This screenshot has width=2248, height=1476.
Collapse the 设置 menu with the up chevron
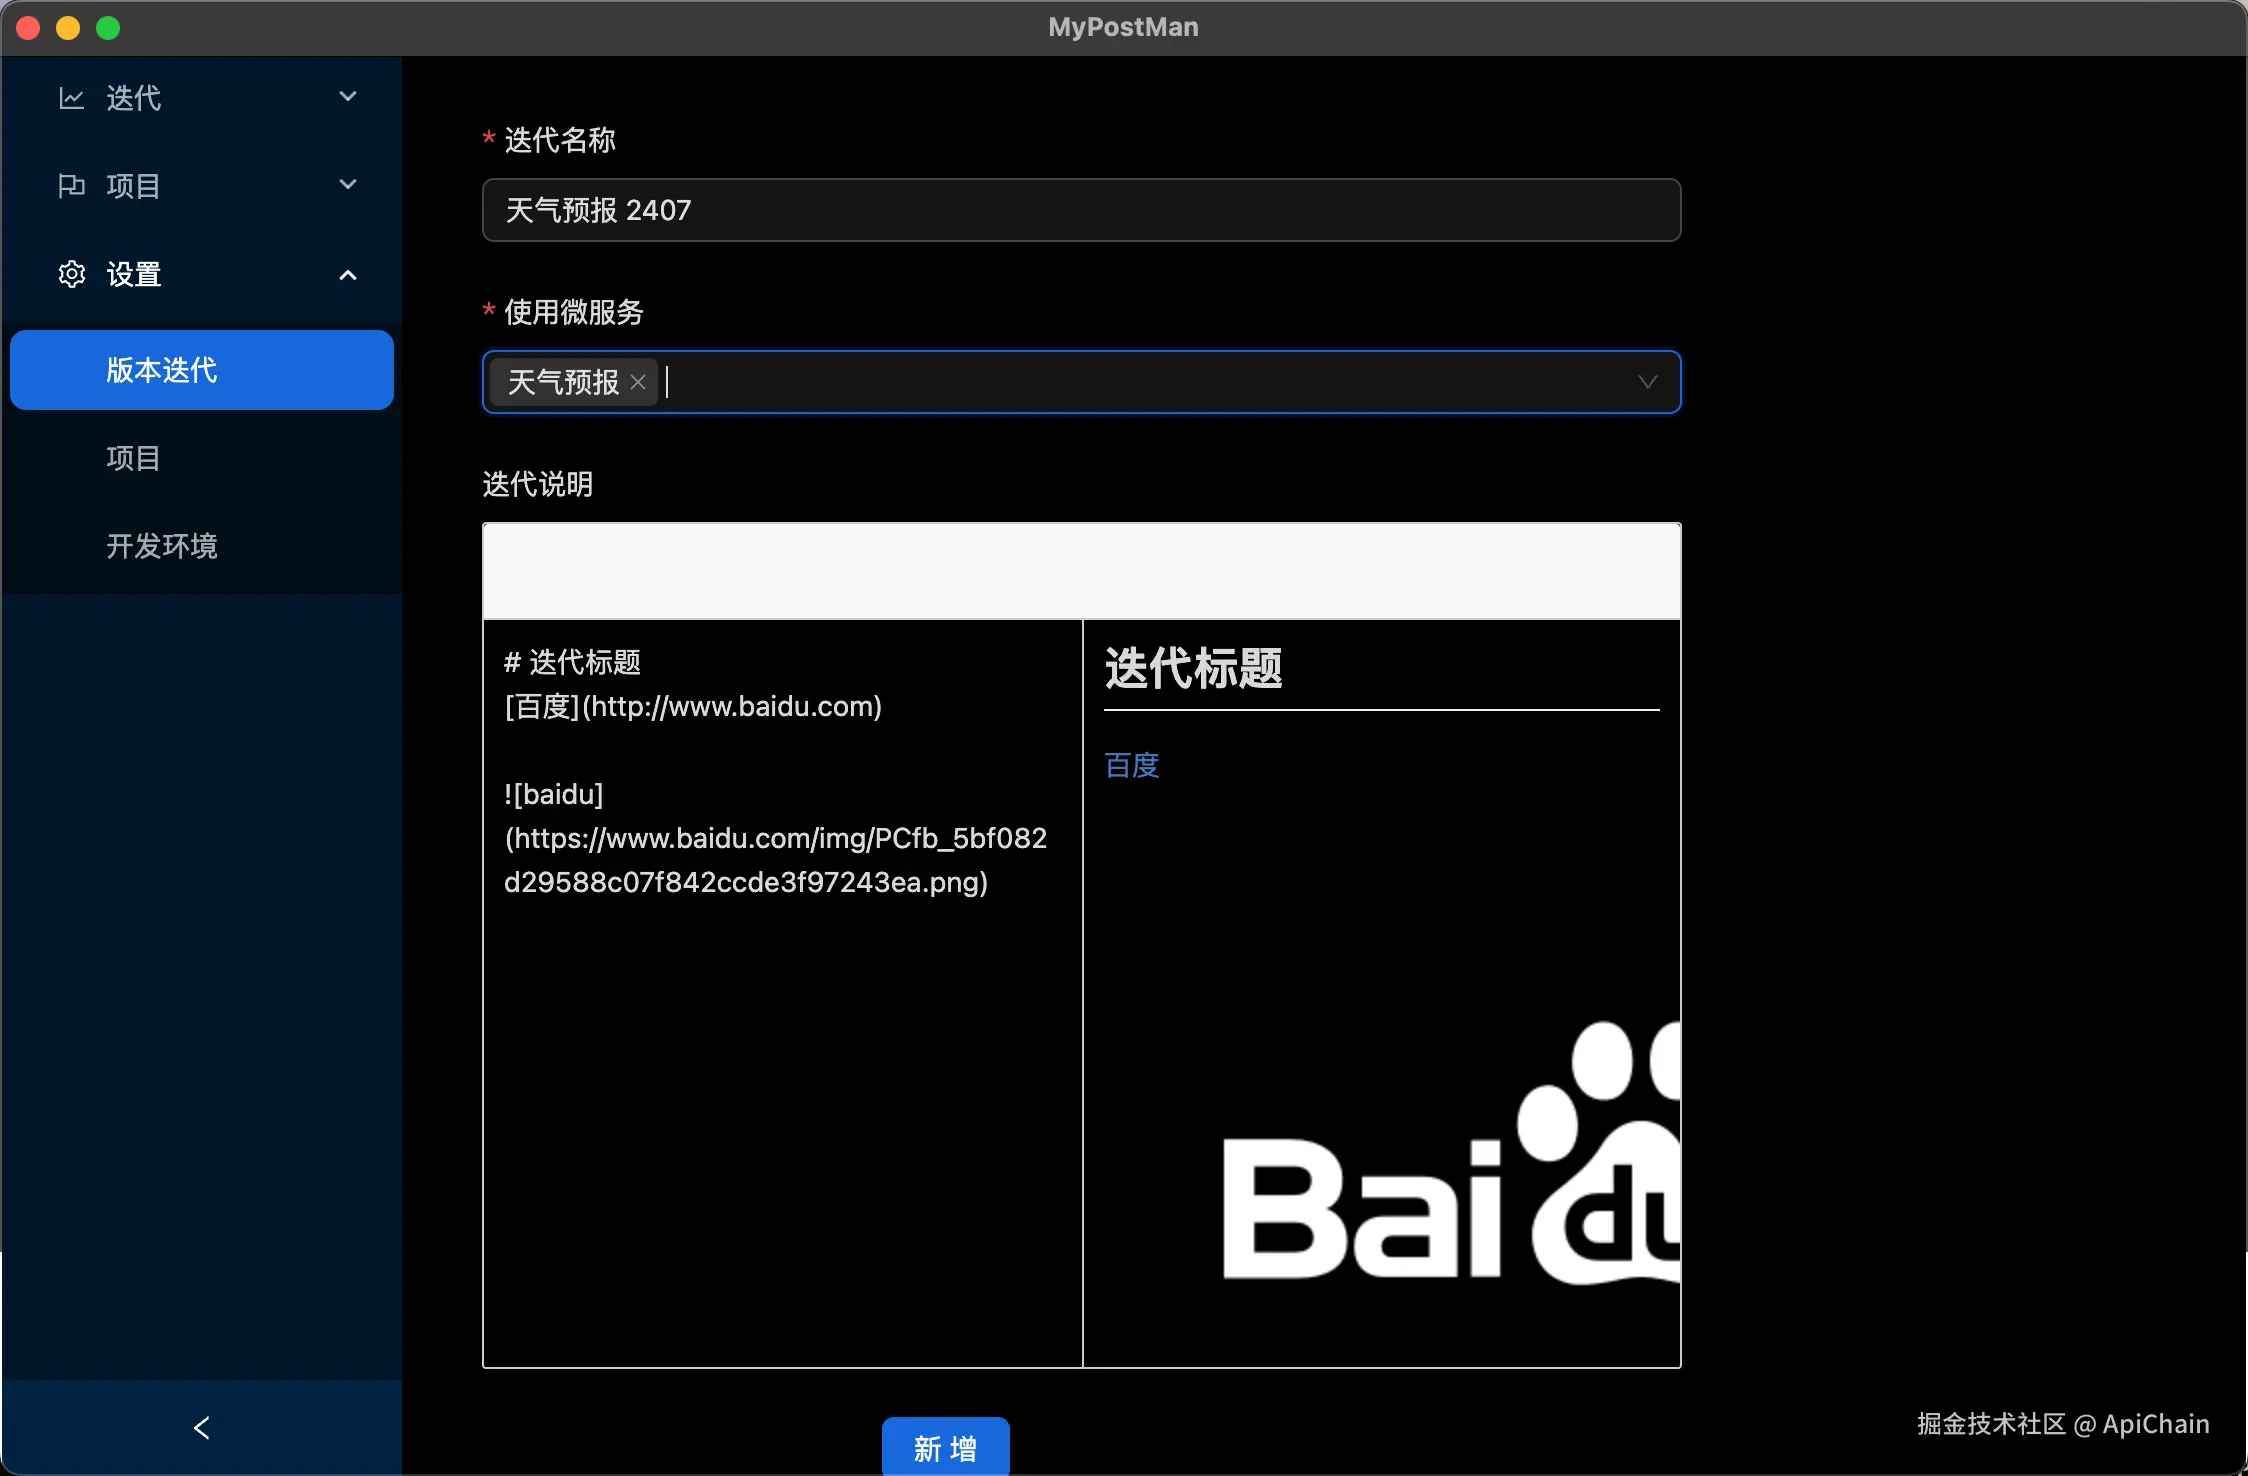[348, 275]
